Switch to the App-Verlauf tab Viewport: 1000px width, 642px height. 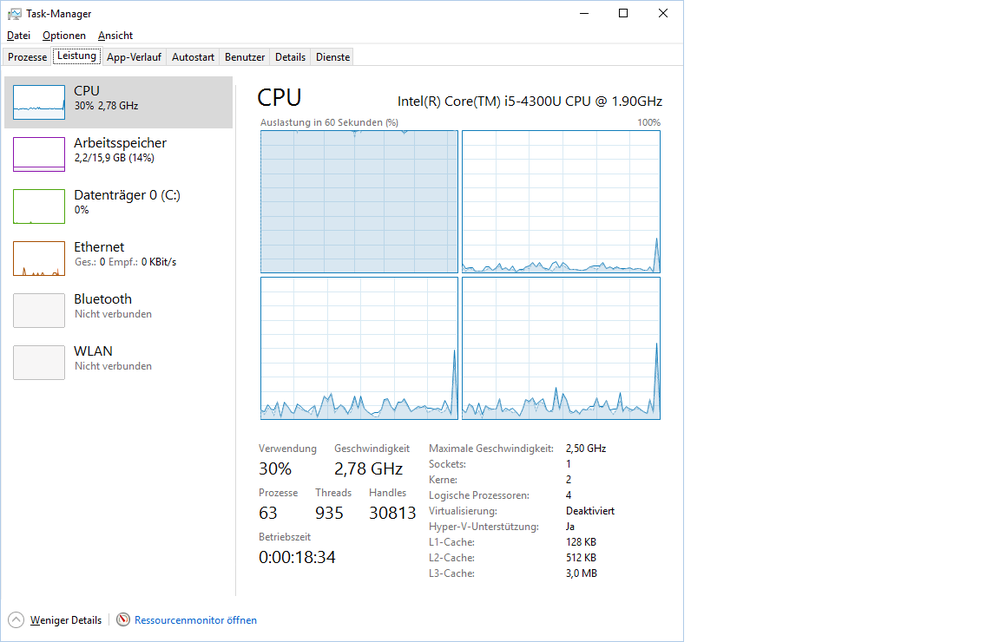tap(134, 57)
